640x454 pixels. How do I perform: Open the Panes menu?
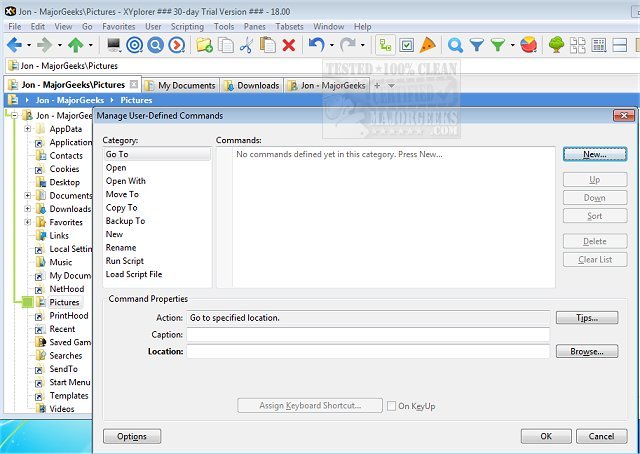tap(255, 27)
